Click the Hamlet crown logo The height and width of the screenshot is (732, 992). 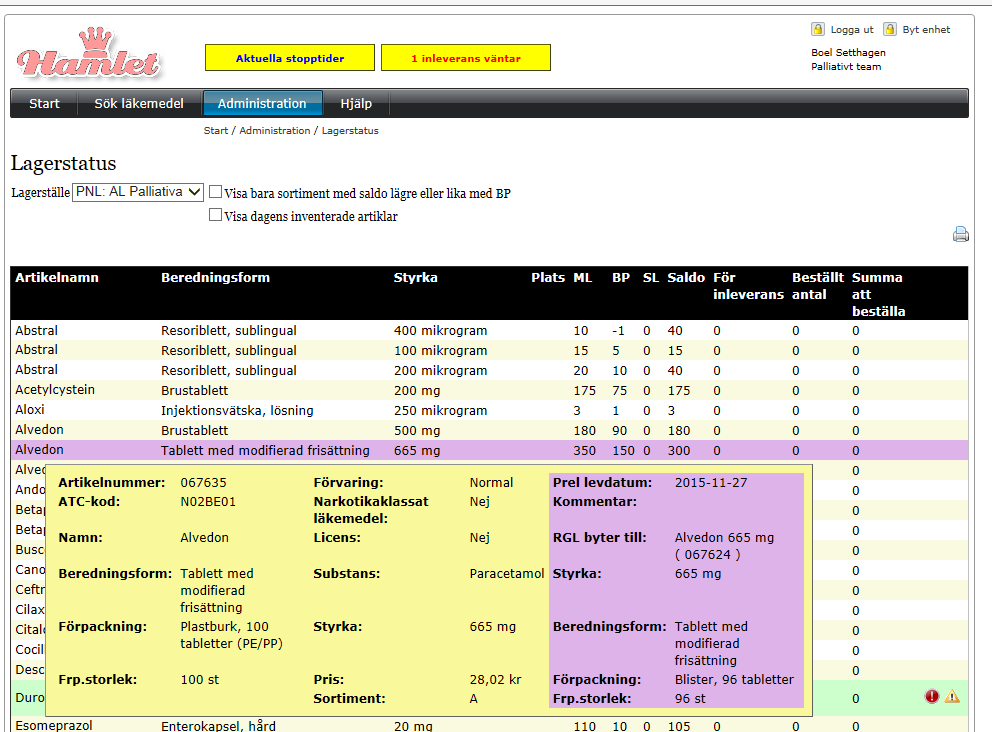click(89, 54)
